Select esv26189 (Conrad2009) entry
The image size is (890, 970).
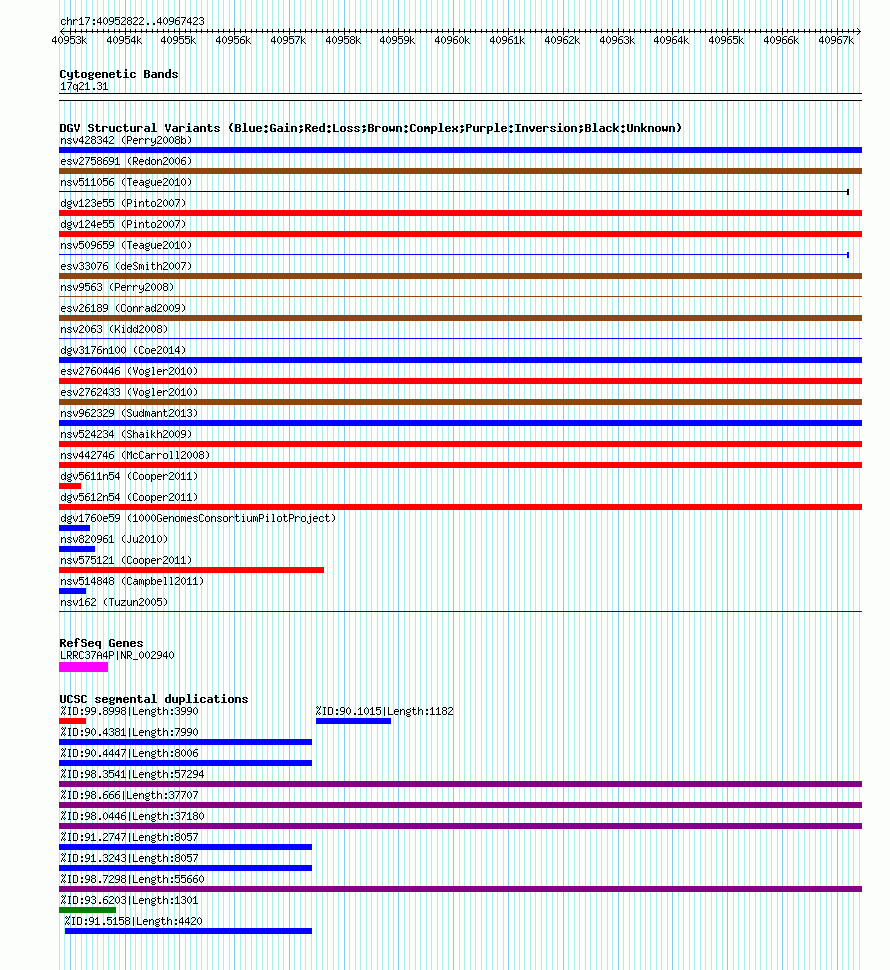123,309
